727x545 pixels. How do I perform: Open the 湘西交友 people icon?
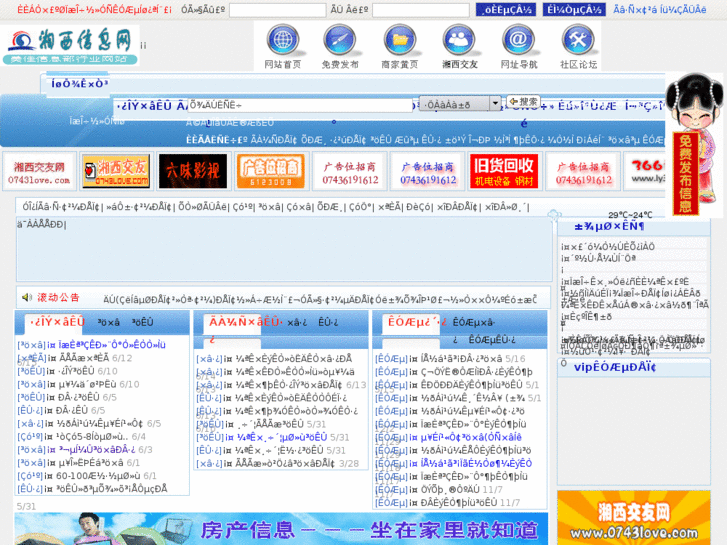pyautogui.click(x=459, y=40)
